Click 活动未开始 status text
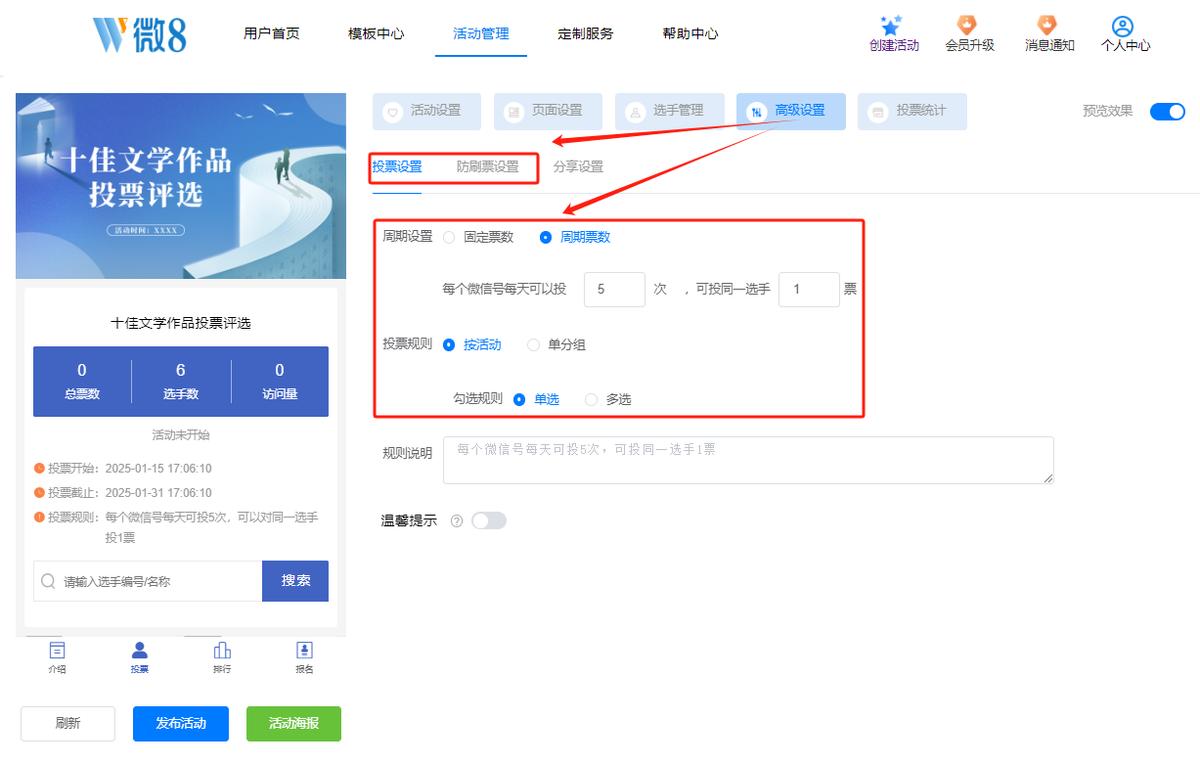This screenshot has width=1200, height=771. 181,435
